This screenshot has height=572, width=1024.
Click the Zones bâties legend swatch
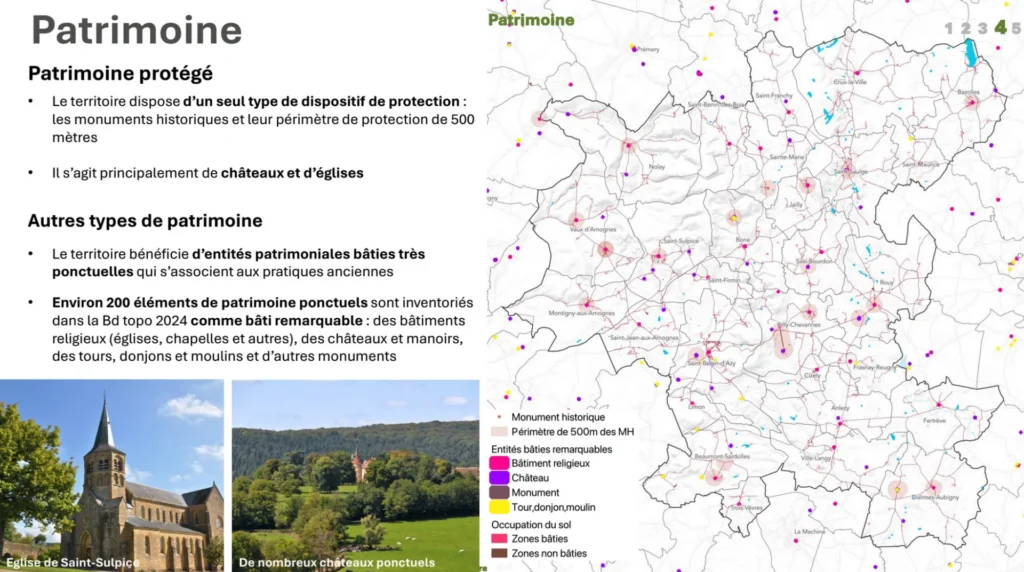[x=498, y=538]
